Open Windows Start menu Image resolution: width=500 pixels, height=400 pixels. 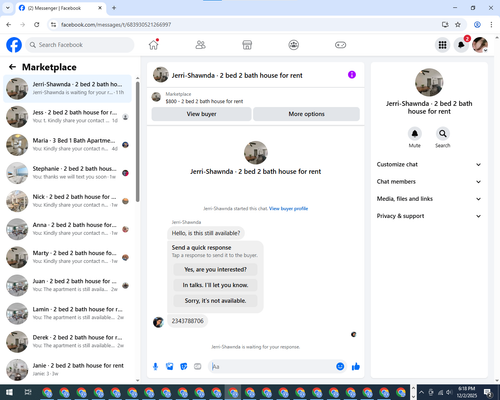9,392
